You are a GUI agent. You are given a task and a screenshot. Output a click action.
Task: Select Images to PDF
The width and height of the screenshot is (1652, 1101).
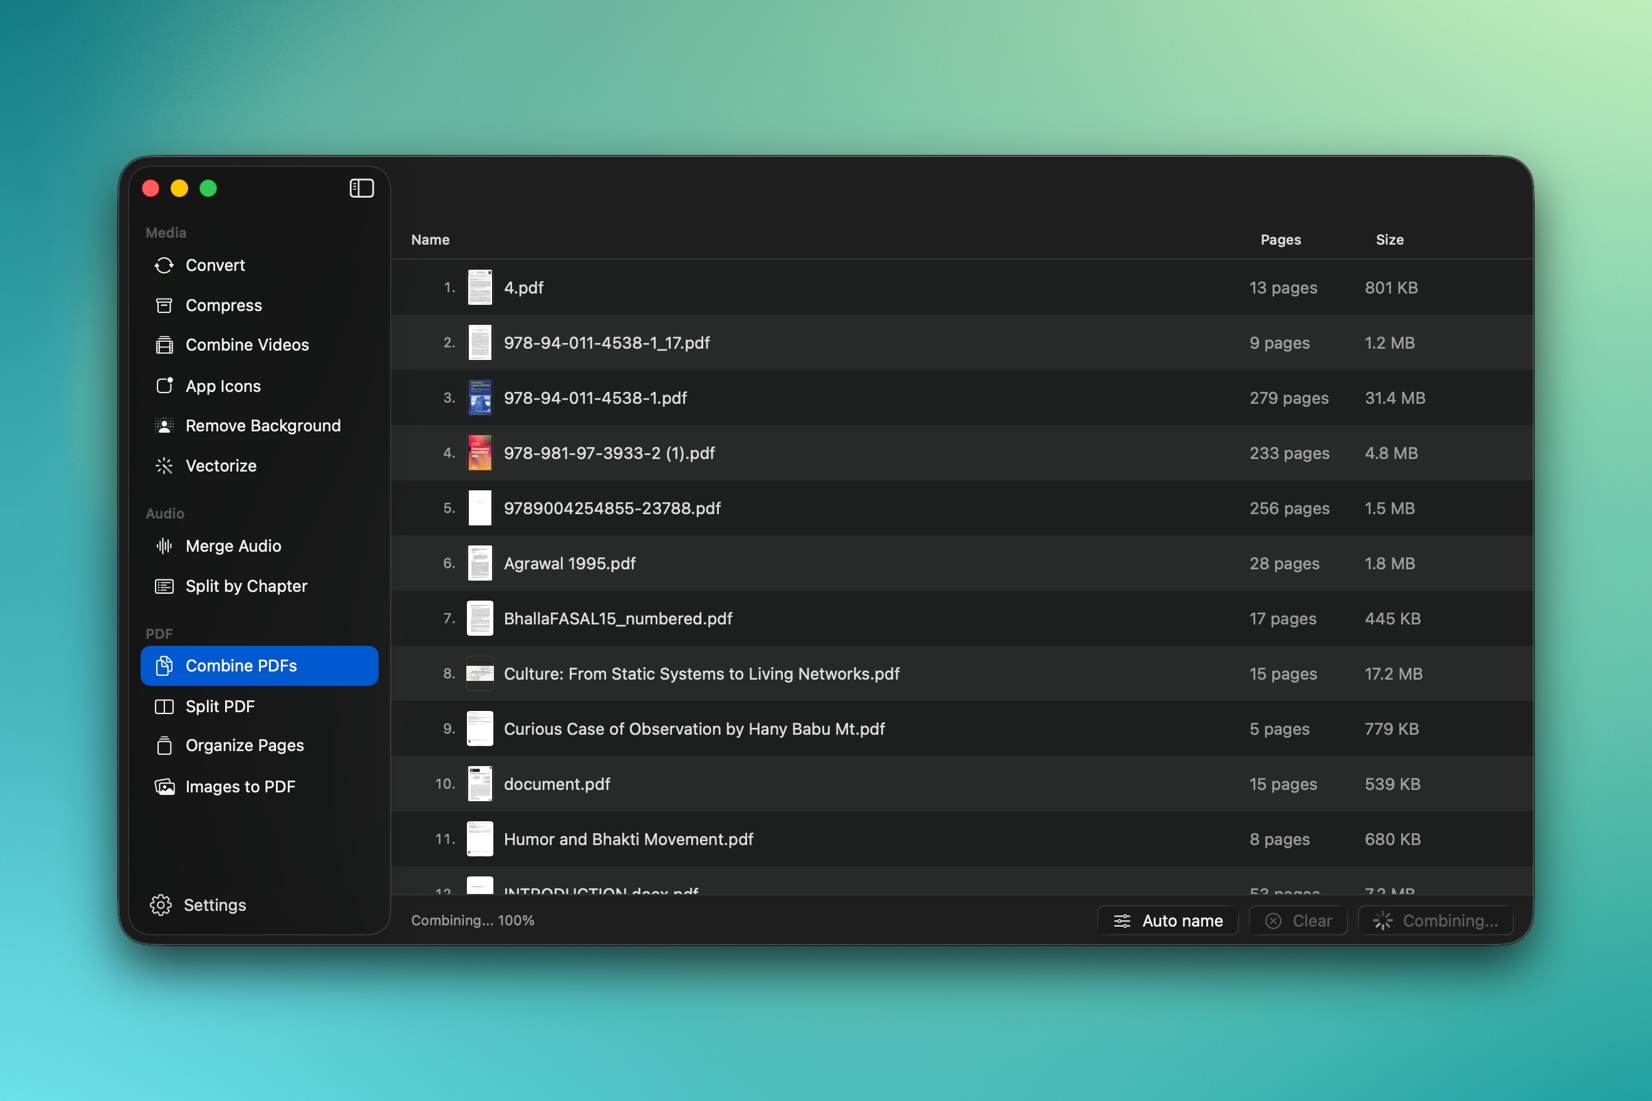[259, 786]
